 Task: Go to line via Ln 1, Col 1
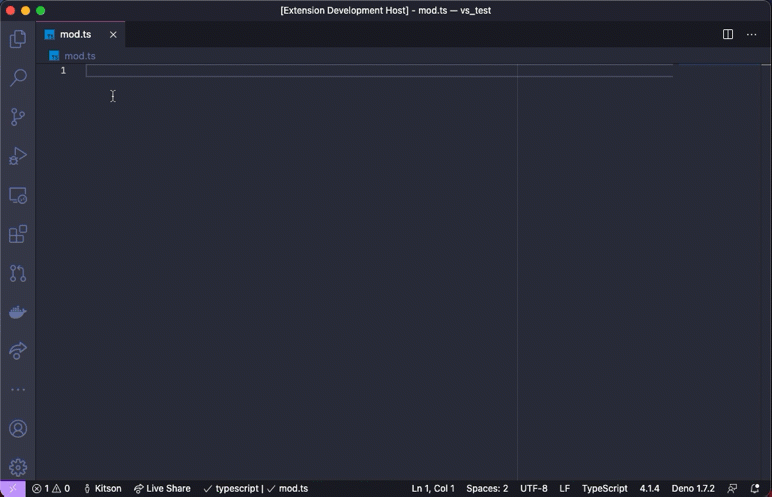click(x=433, y=489)
